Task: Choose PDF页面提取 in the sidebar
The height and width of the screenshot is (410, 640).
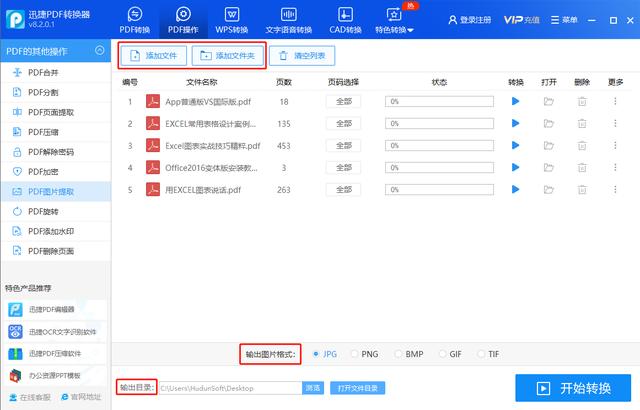Action: pos(56,112)
